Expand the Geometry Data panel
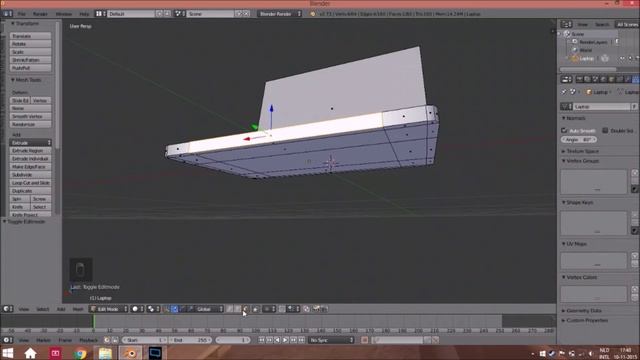This screenshot has width=640, height=360. 581,311
